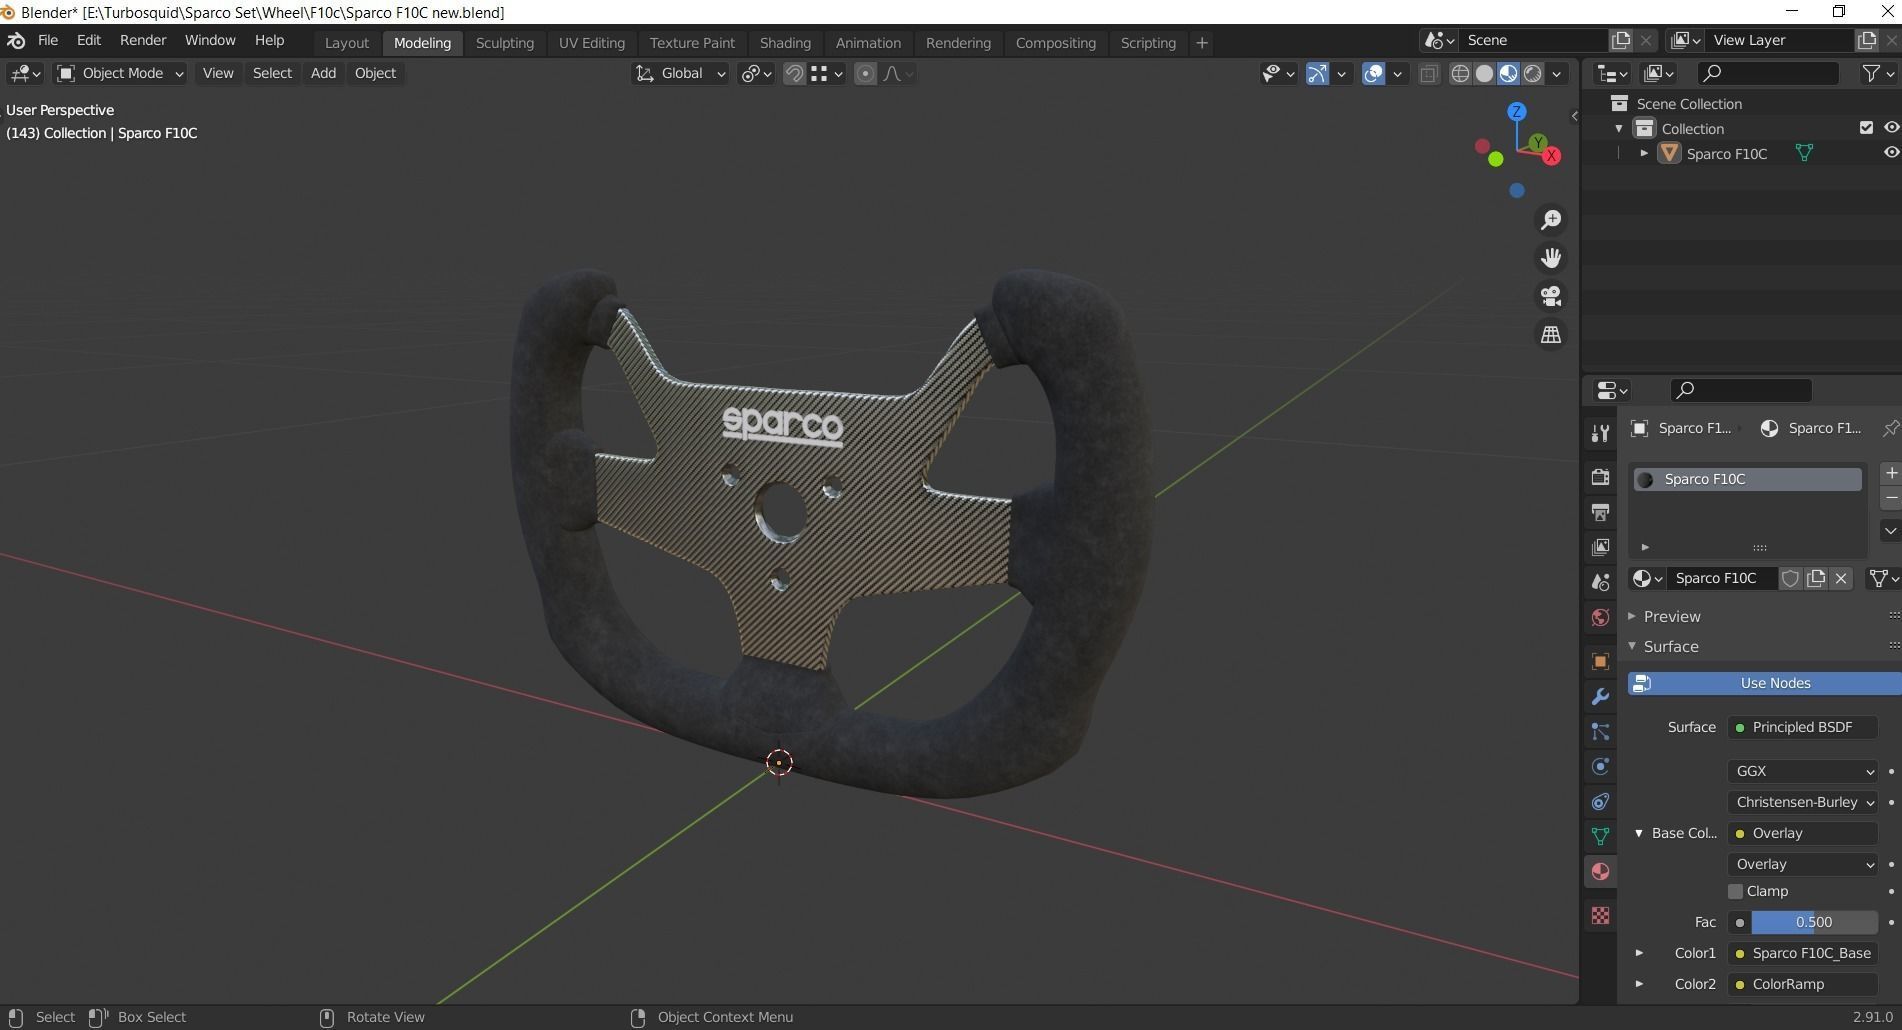
Task: Adjust the Fac 0.500 slider
Action: [1814, 922]
